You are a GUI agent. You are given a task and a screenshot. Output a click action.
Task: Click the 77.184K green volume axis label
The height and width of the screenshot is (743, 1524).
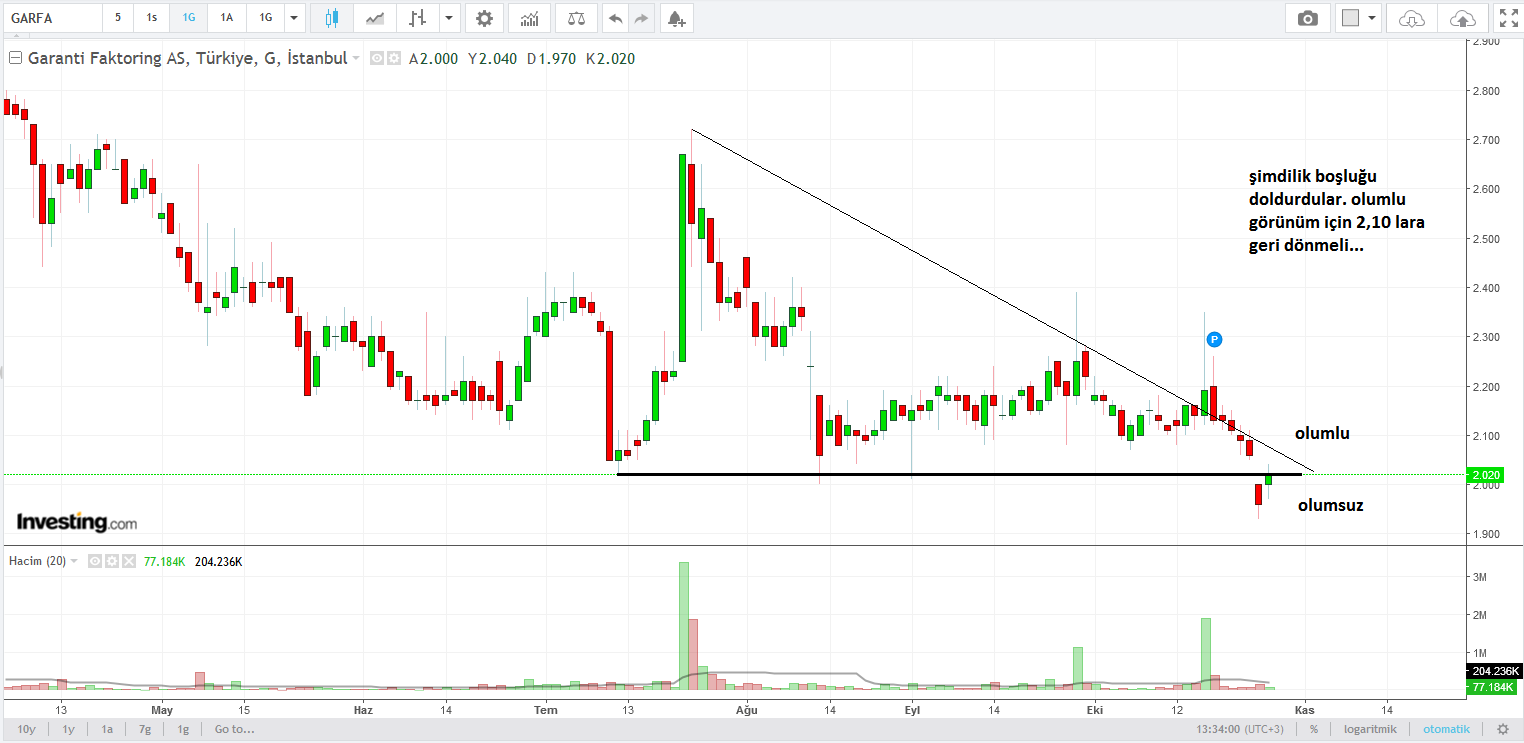pyautogui.click(x=1493, y=688)
